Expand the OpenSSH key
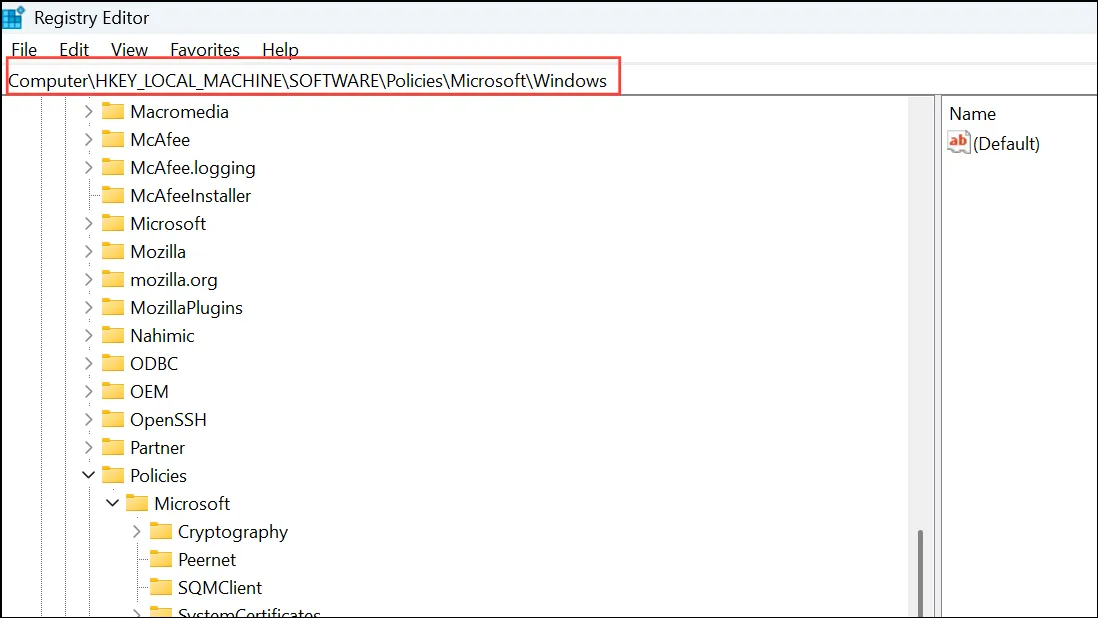Viewport: 1098px width, 618px height. point(88,419)
